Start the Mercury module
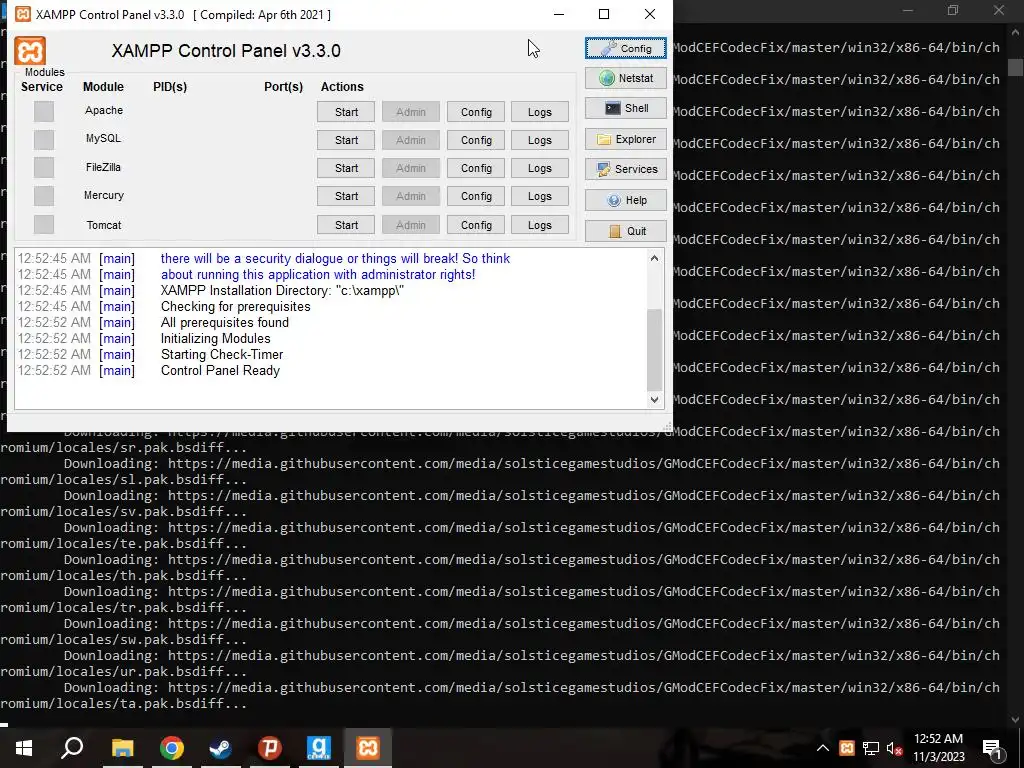This screenshot has height=768, width=1024. pos(346,196)
